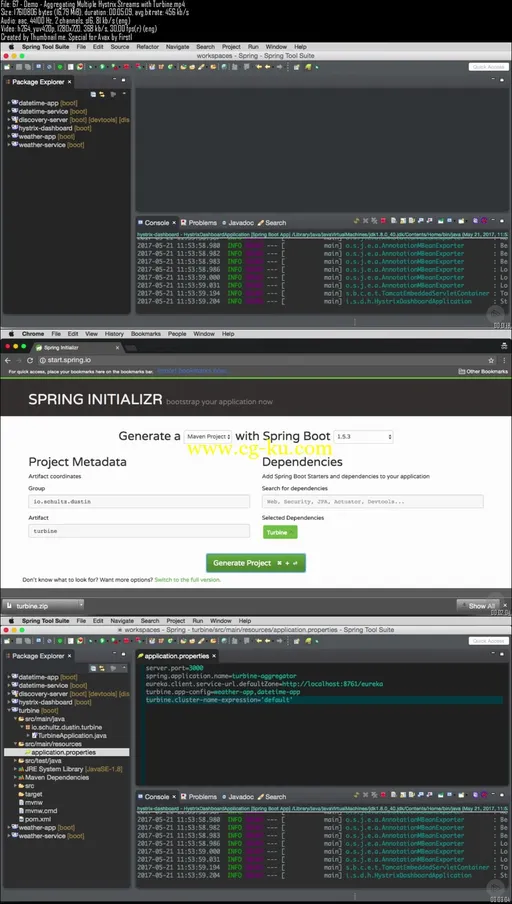Click the turbine.cluster-name-expression line

[x=219, y=700]
